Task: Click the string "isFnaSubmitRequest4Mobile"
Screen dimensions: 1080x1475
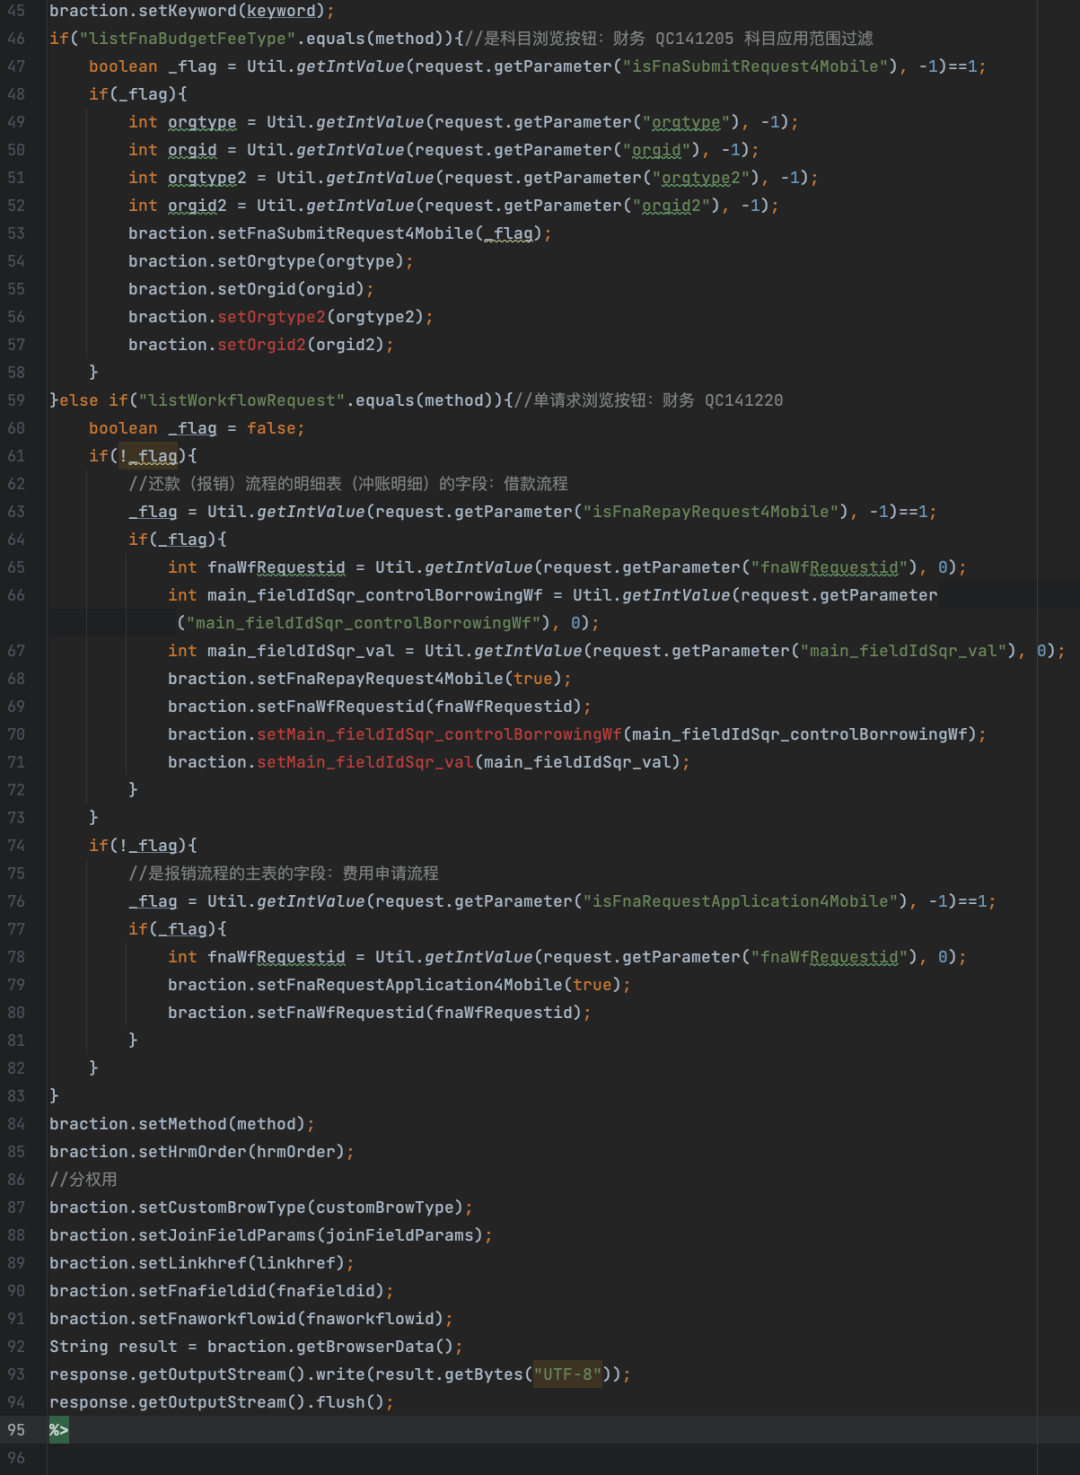Action: pyautogui.click(x=756, y=66)
